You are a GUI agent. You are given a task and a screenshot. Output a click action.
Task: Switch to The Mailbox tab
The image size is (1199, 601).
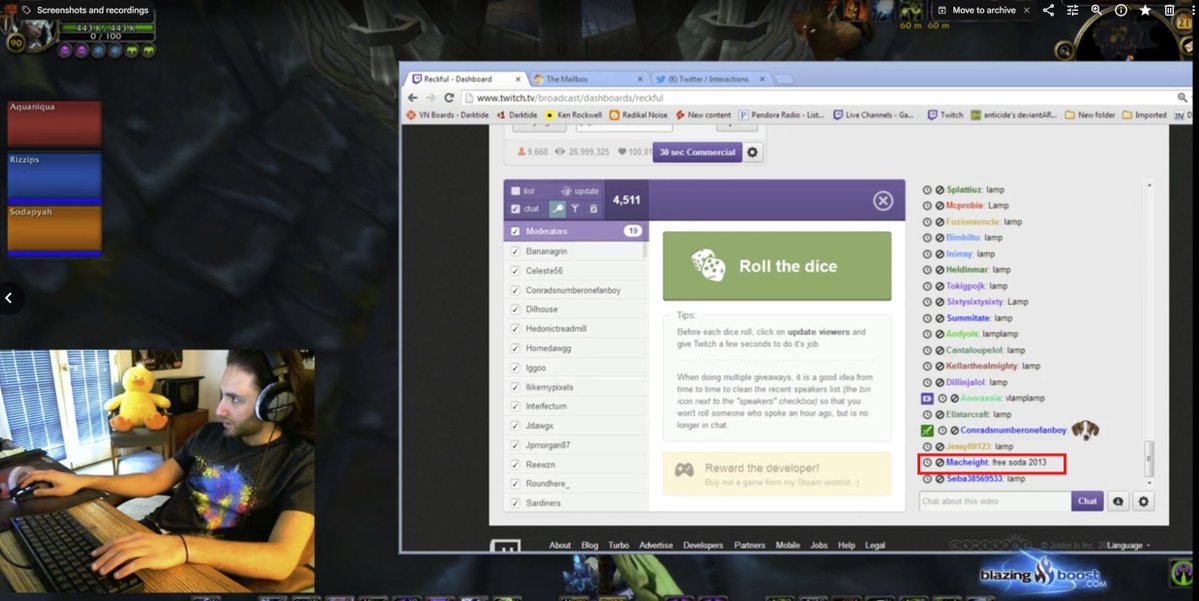587,79
